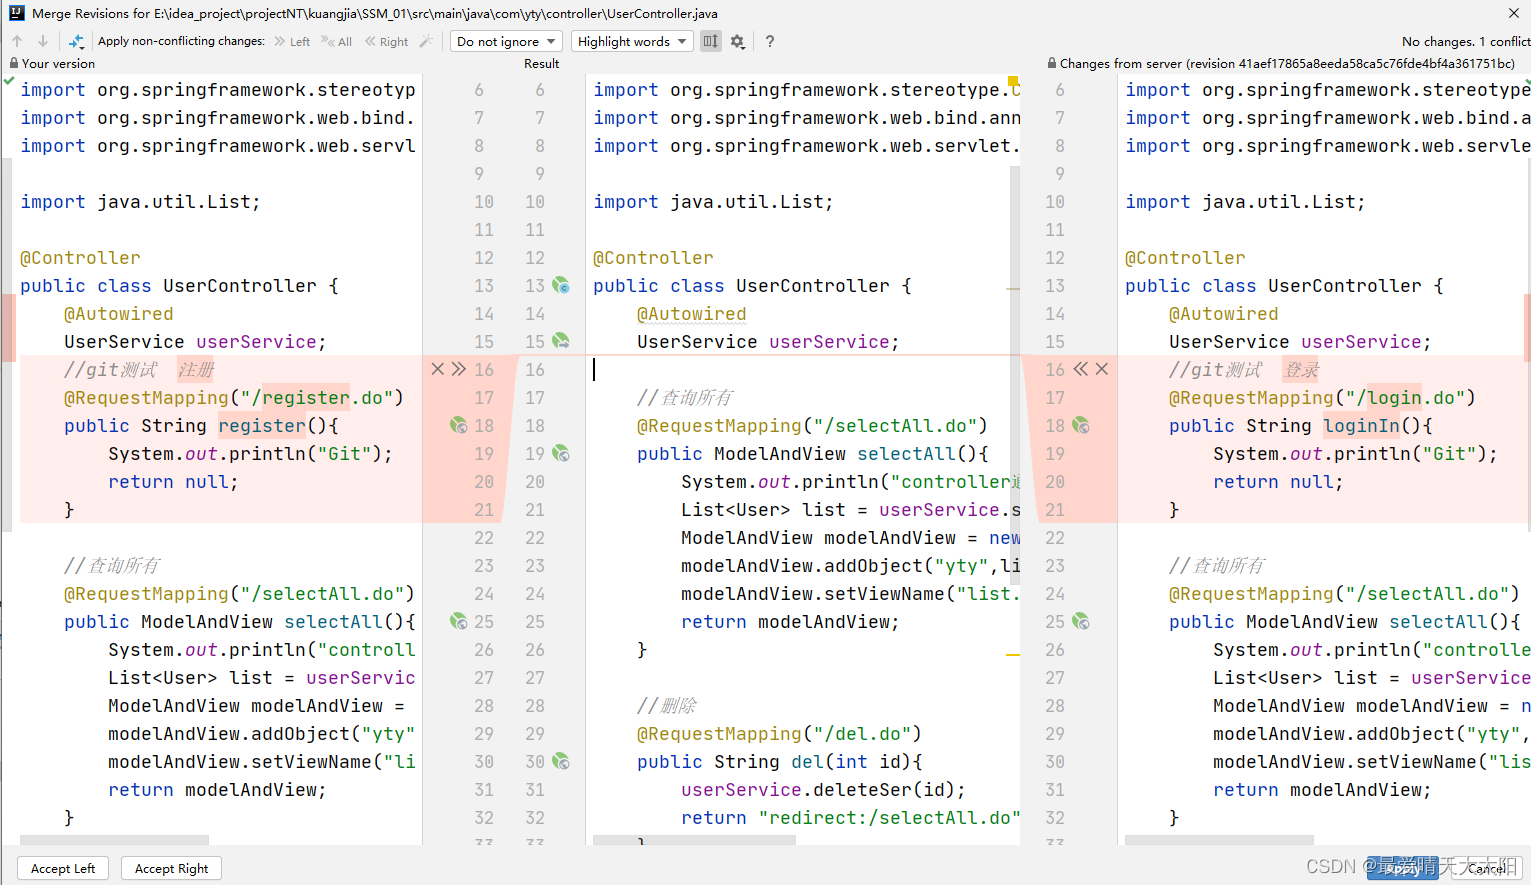Click web mapping gutter icon at Result line 30
This screenshot has height=885, width=1531.
point(561,761)
